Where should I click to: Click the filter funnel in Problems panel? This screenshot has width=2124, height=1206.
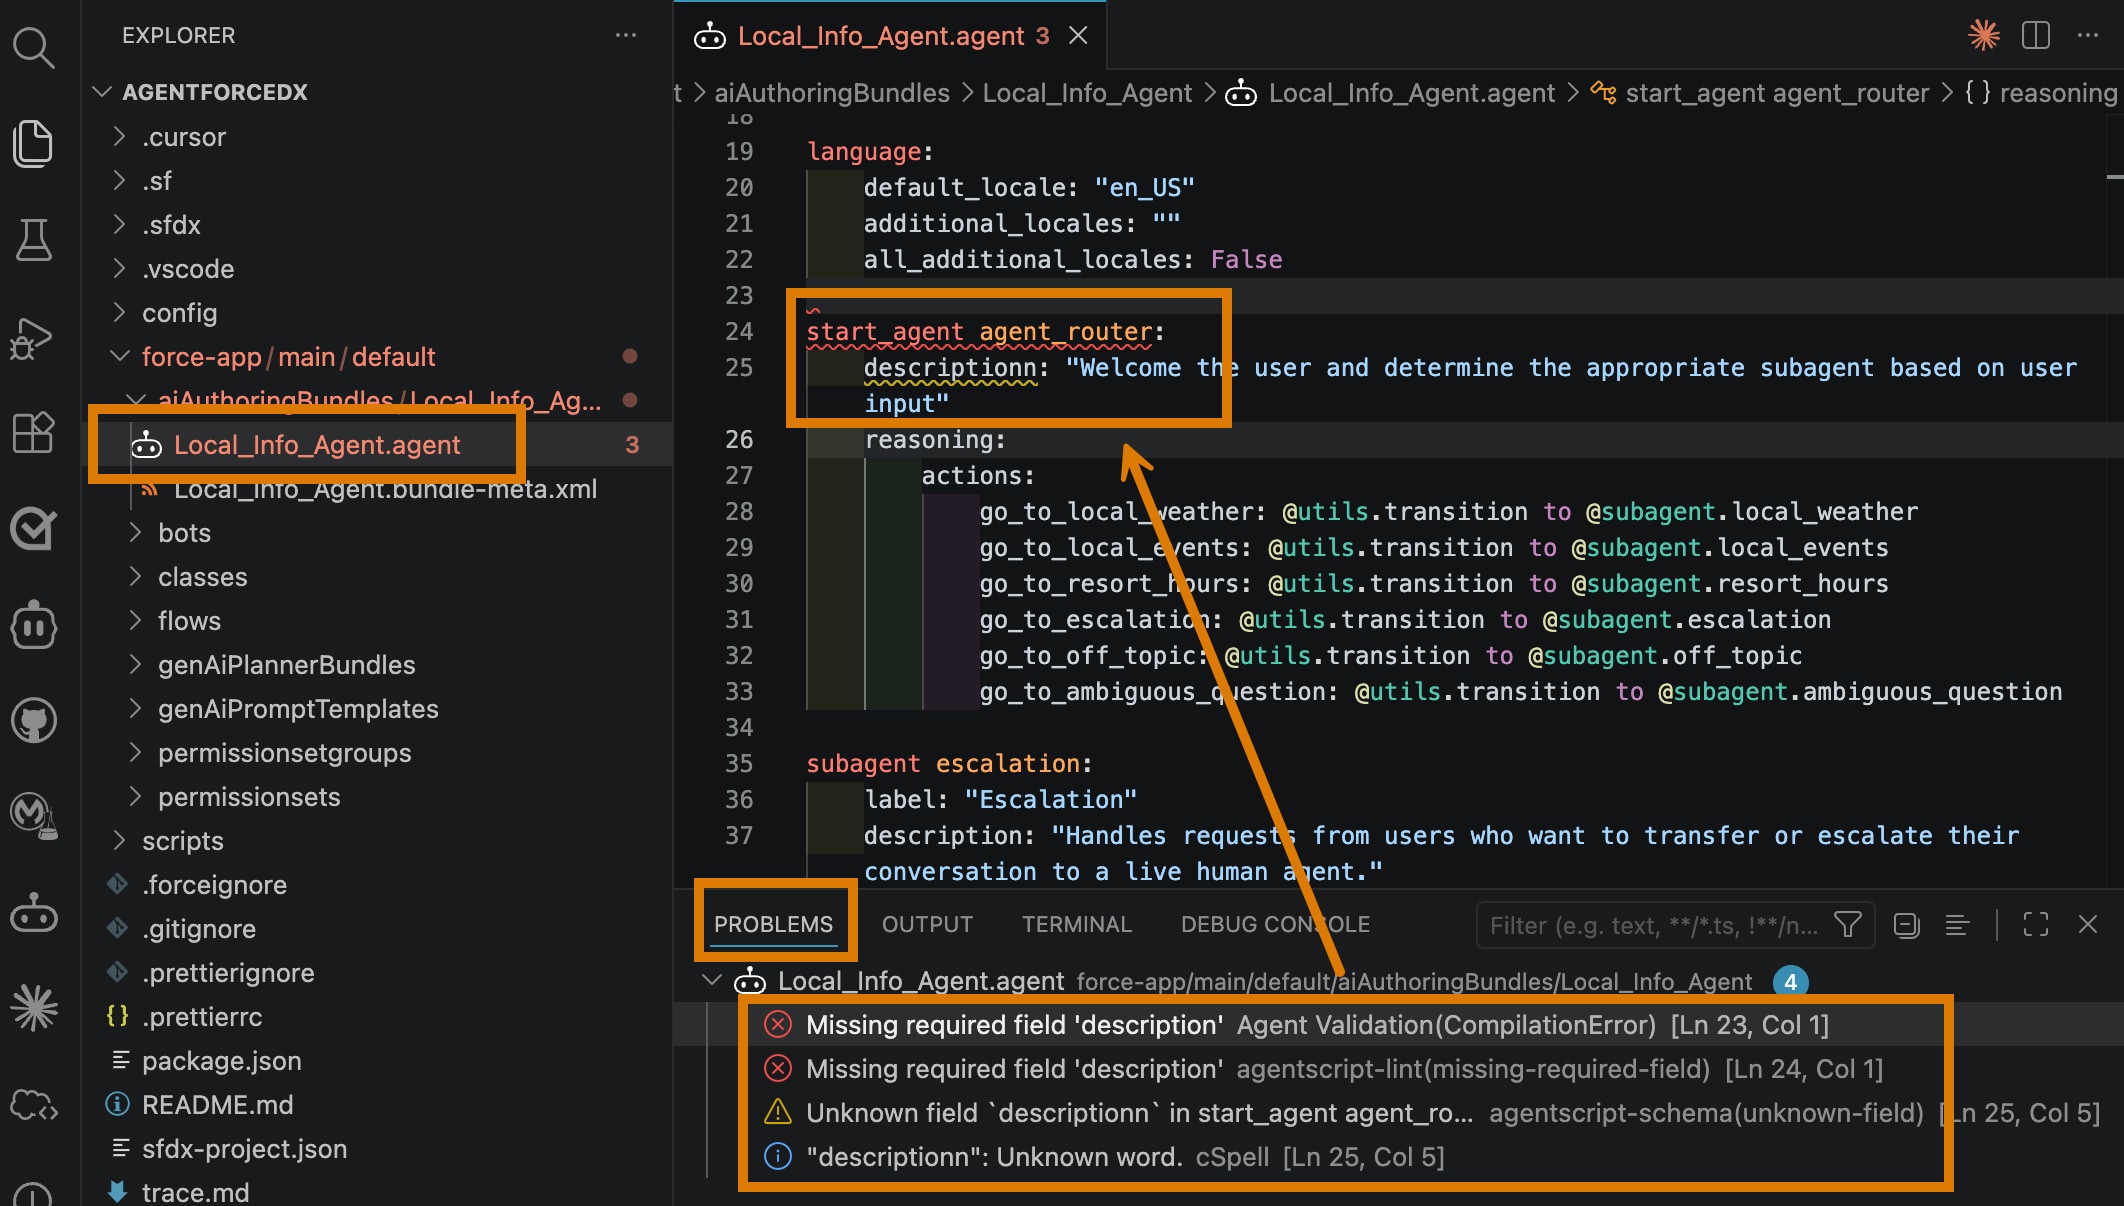(x=1848, y=925)
